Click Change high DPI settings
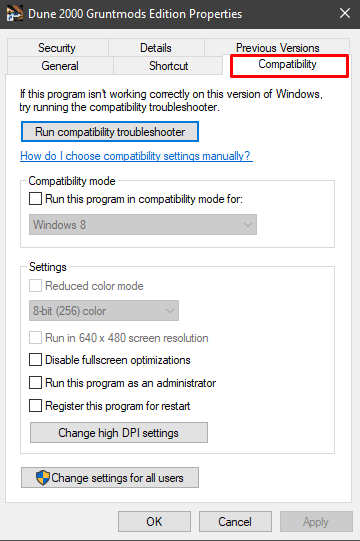 (x=119, y=433)
